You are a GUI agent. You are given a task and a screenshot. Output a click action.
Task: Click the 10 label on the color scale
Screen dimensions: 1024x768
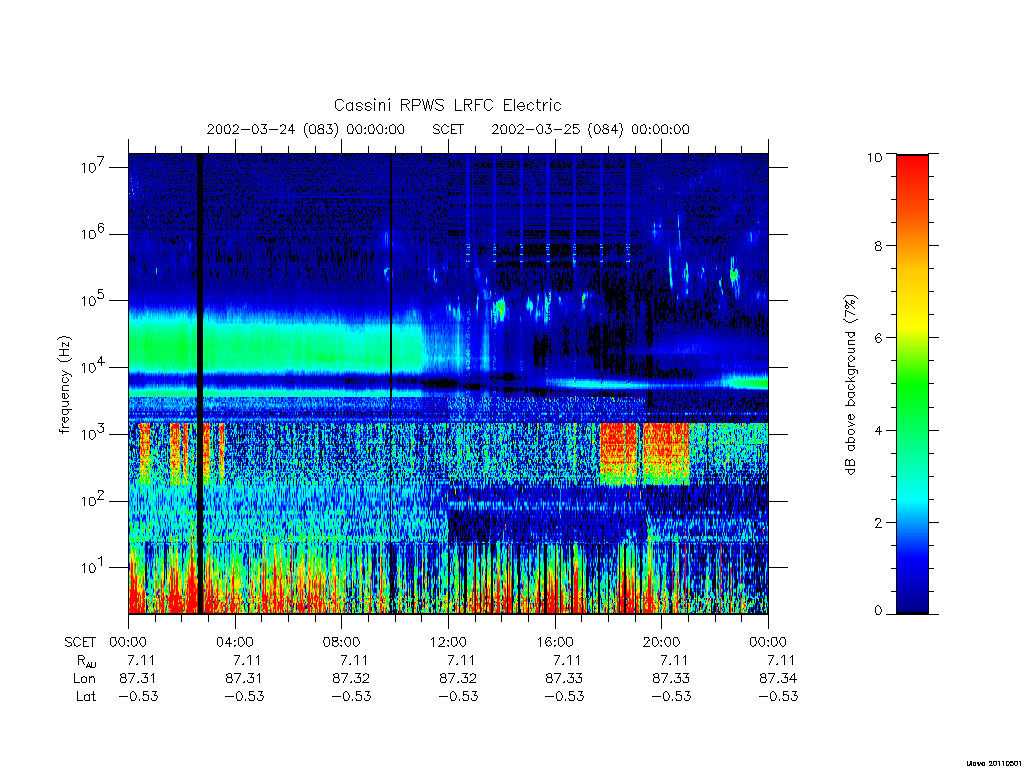pyautogui.click(x=874, y=157)
